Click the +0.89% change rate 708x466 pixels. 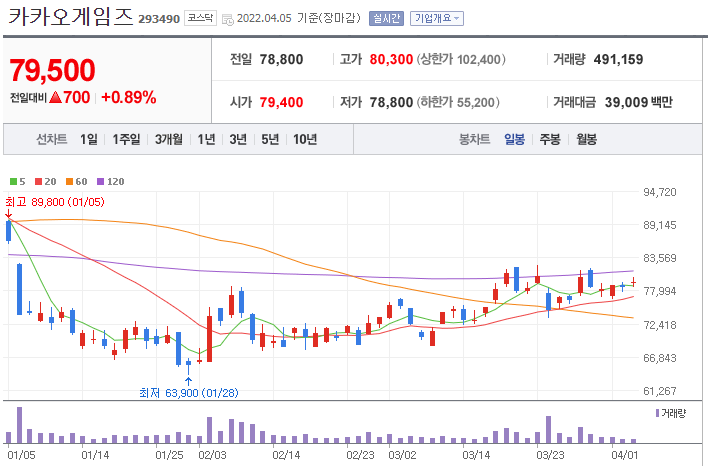click(x=129, y=97)
